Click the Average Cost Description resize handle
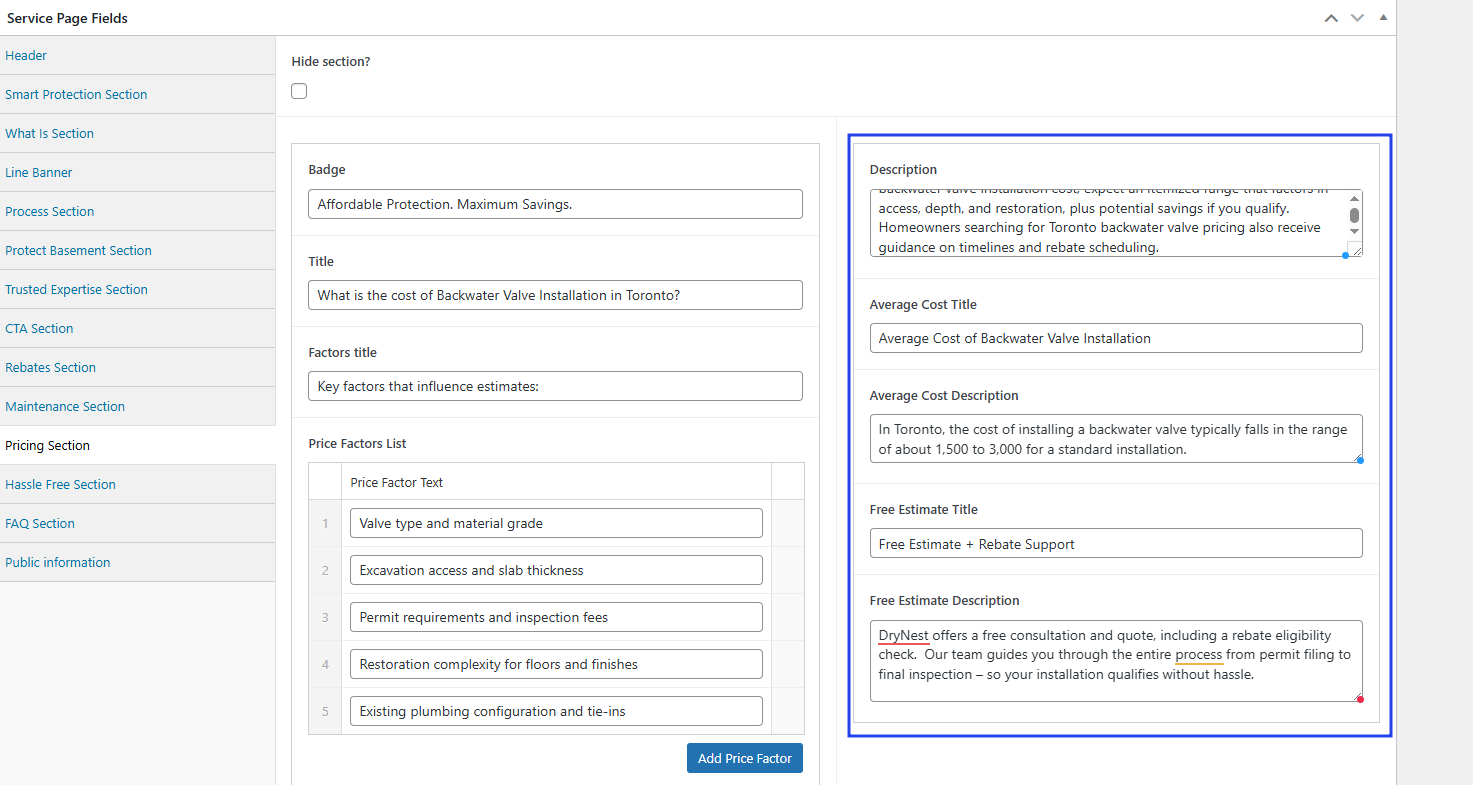 (x=1357, y=457)
